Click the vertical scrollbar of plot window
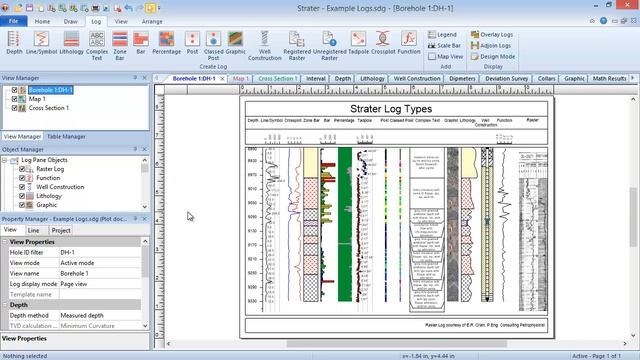 633,218
